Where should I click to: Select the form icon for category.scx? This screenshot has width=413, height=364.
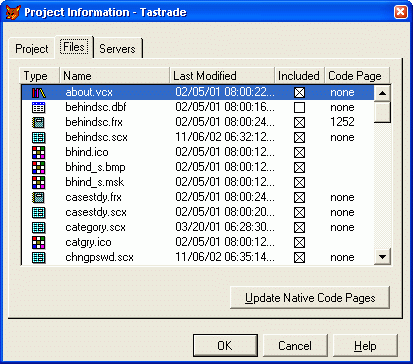click(x=38, y=227)
